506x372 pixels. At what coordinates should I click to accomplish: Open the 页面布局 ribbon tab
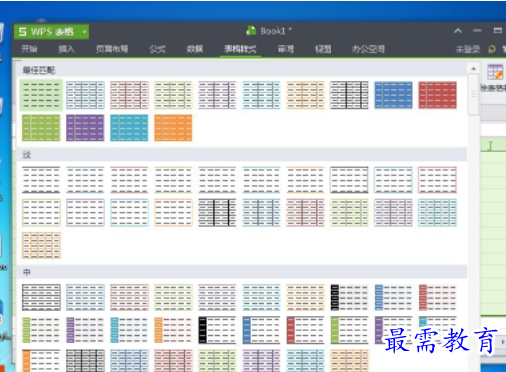(112, 49)
